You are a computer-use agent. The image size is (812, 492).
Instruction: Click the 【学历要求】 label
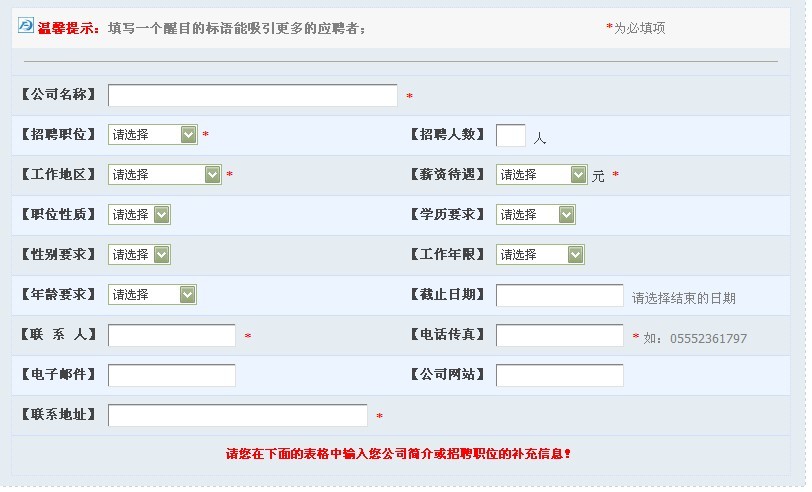447,214
